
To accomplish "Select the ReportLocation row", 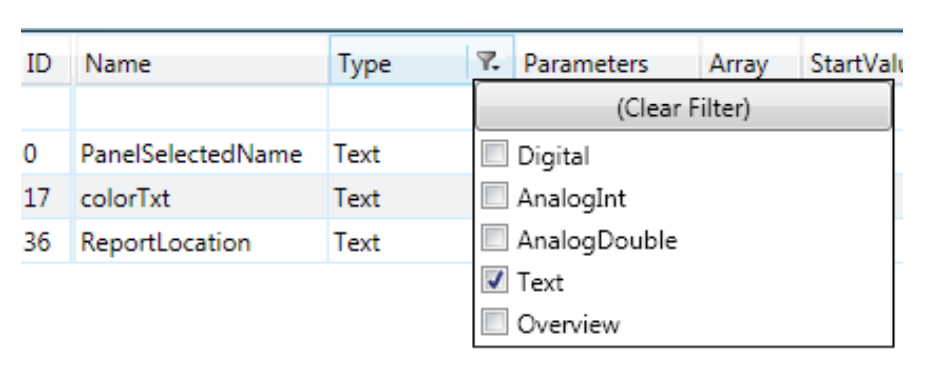I will point(247,242).
